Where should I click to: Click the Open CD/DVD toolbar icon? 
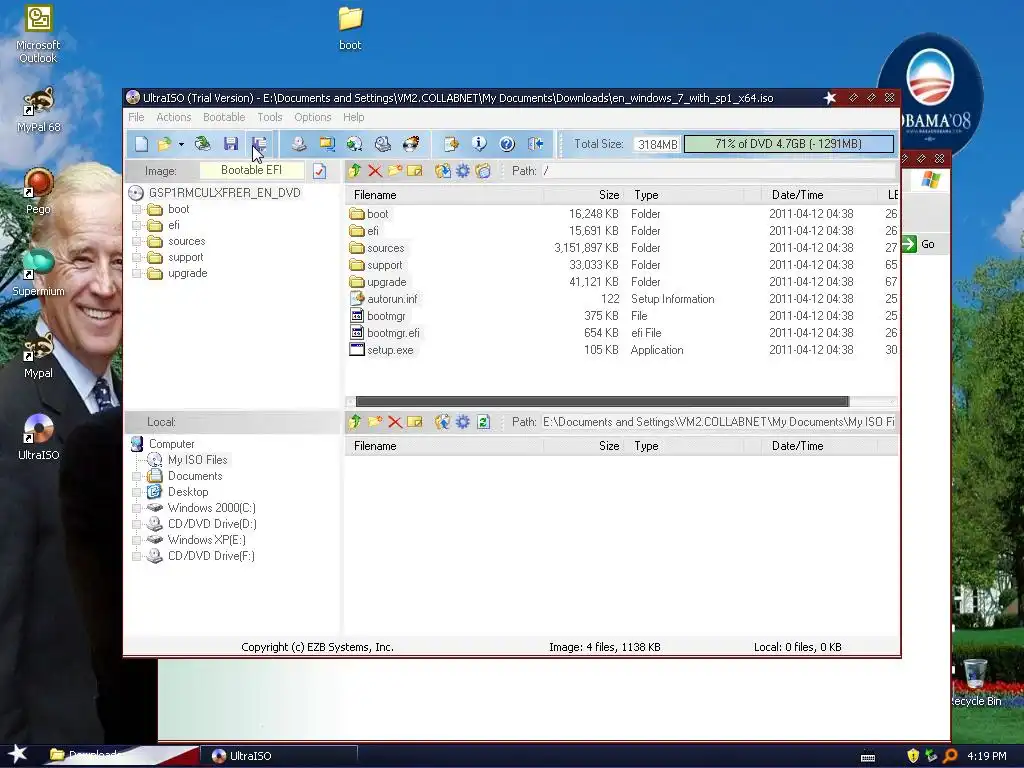coord(202,144)
